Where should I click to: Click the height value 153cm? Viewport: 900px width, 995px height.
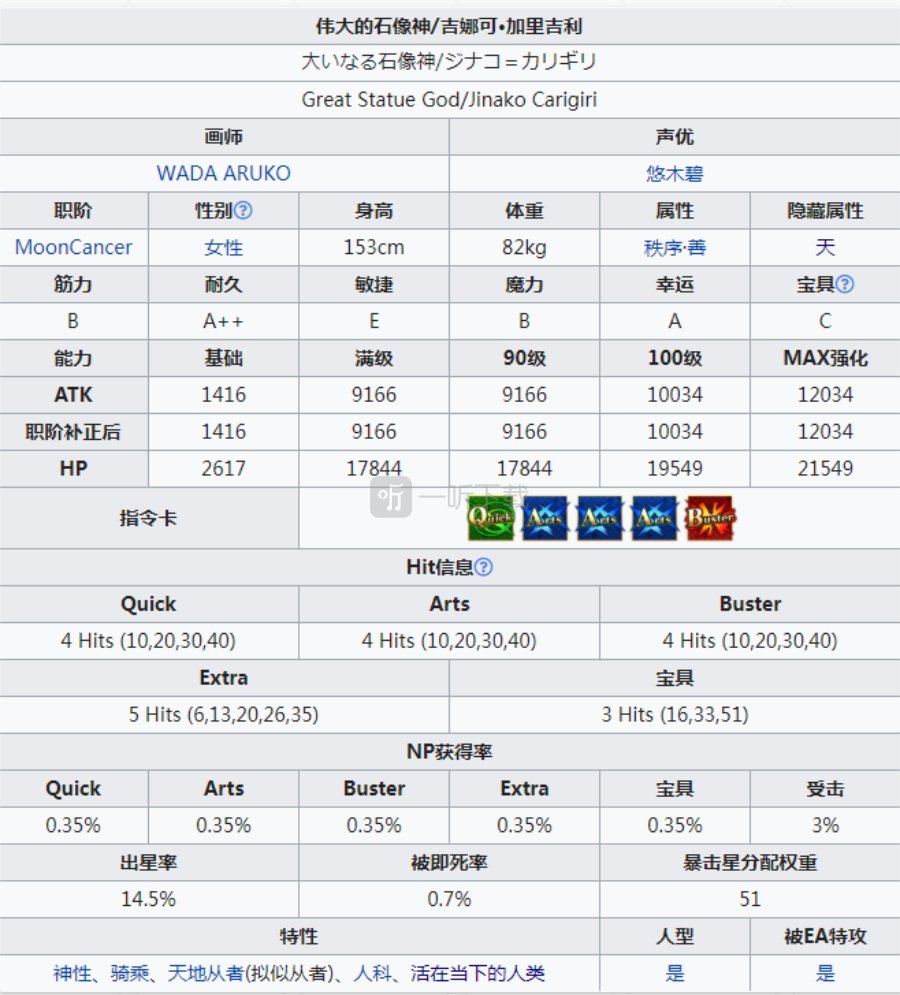point(374,247)
